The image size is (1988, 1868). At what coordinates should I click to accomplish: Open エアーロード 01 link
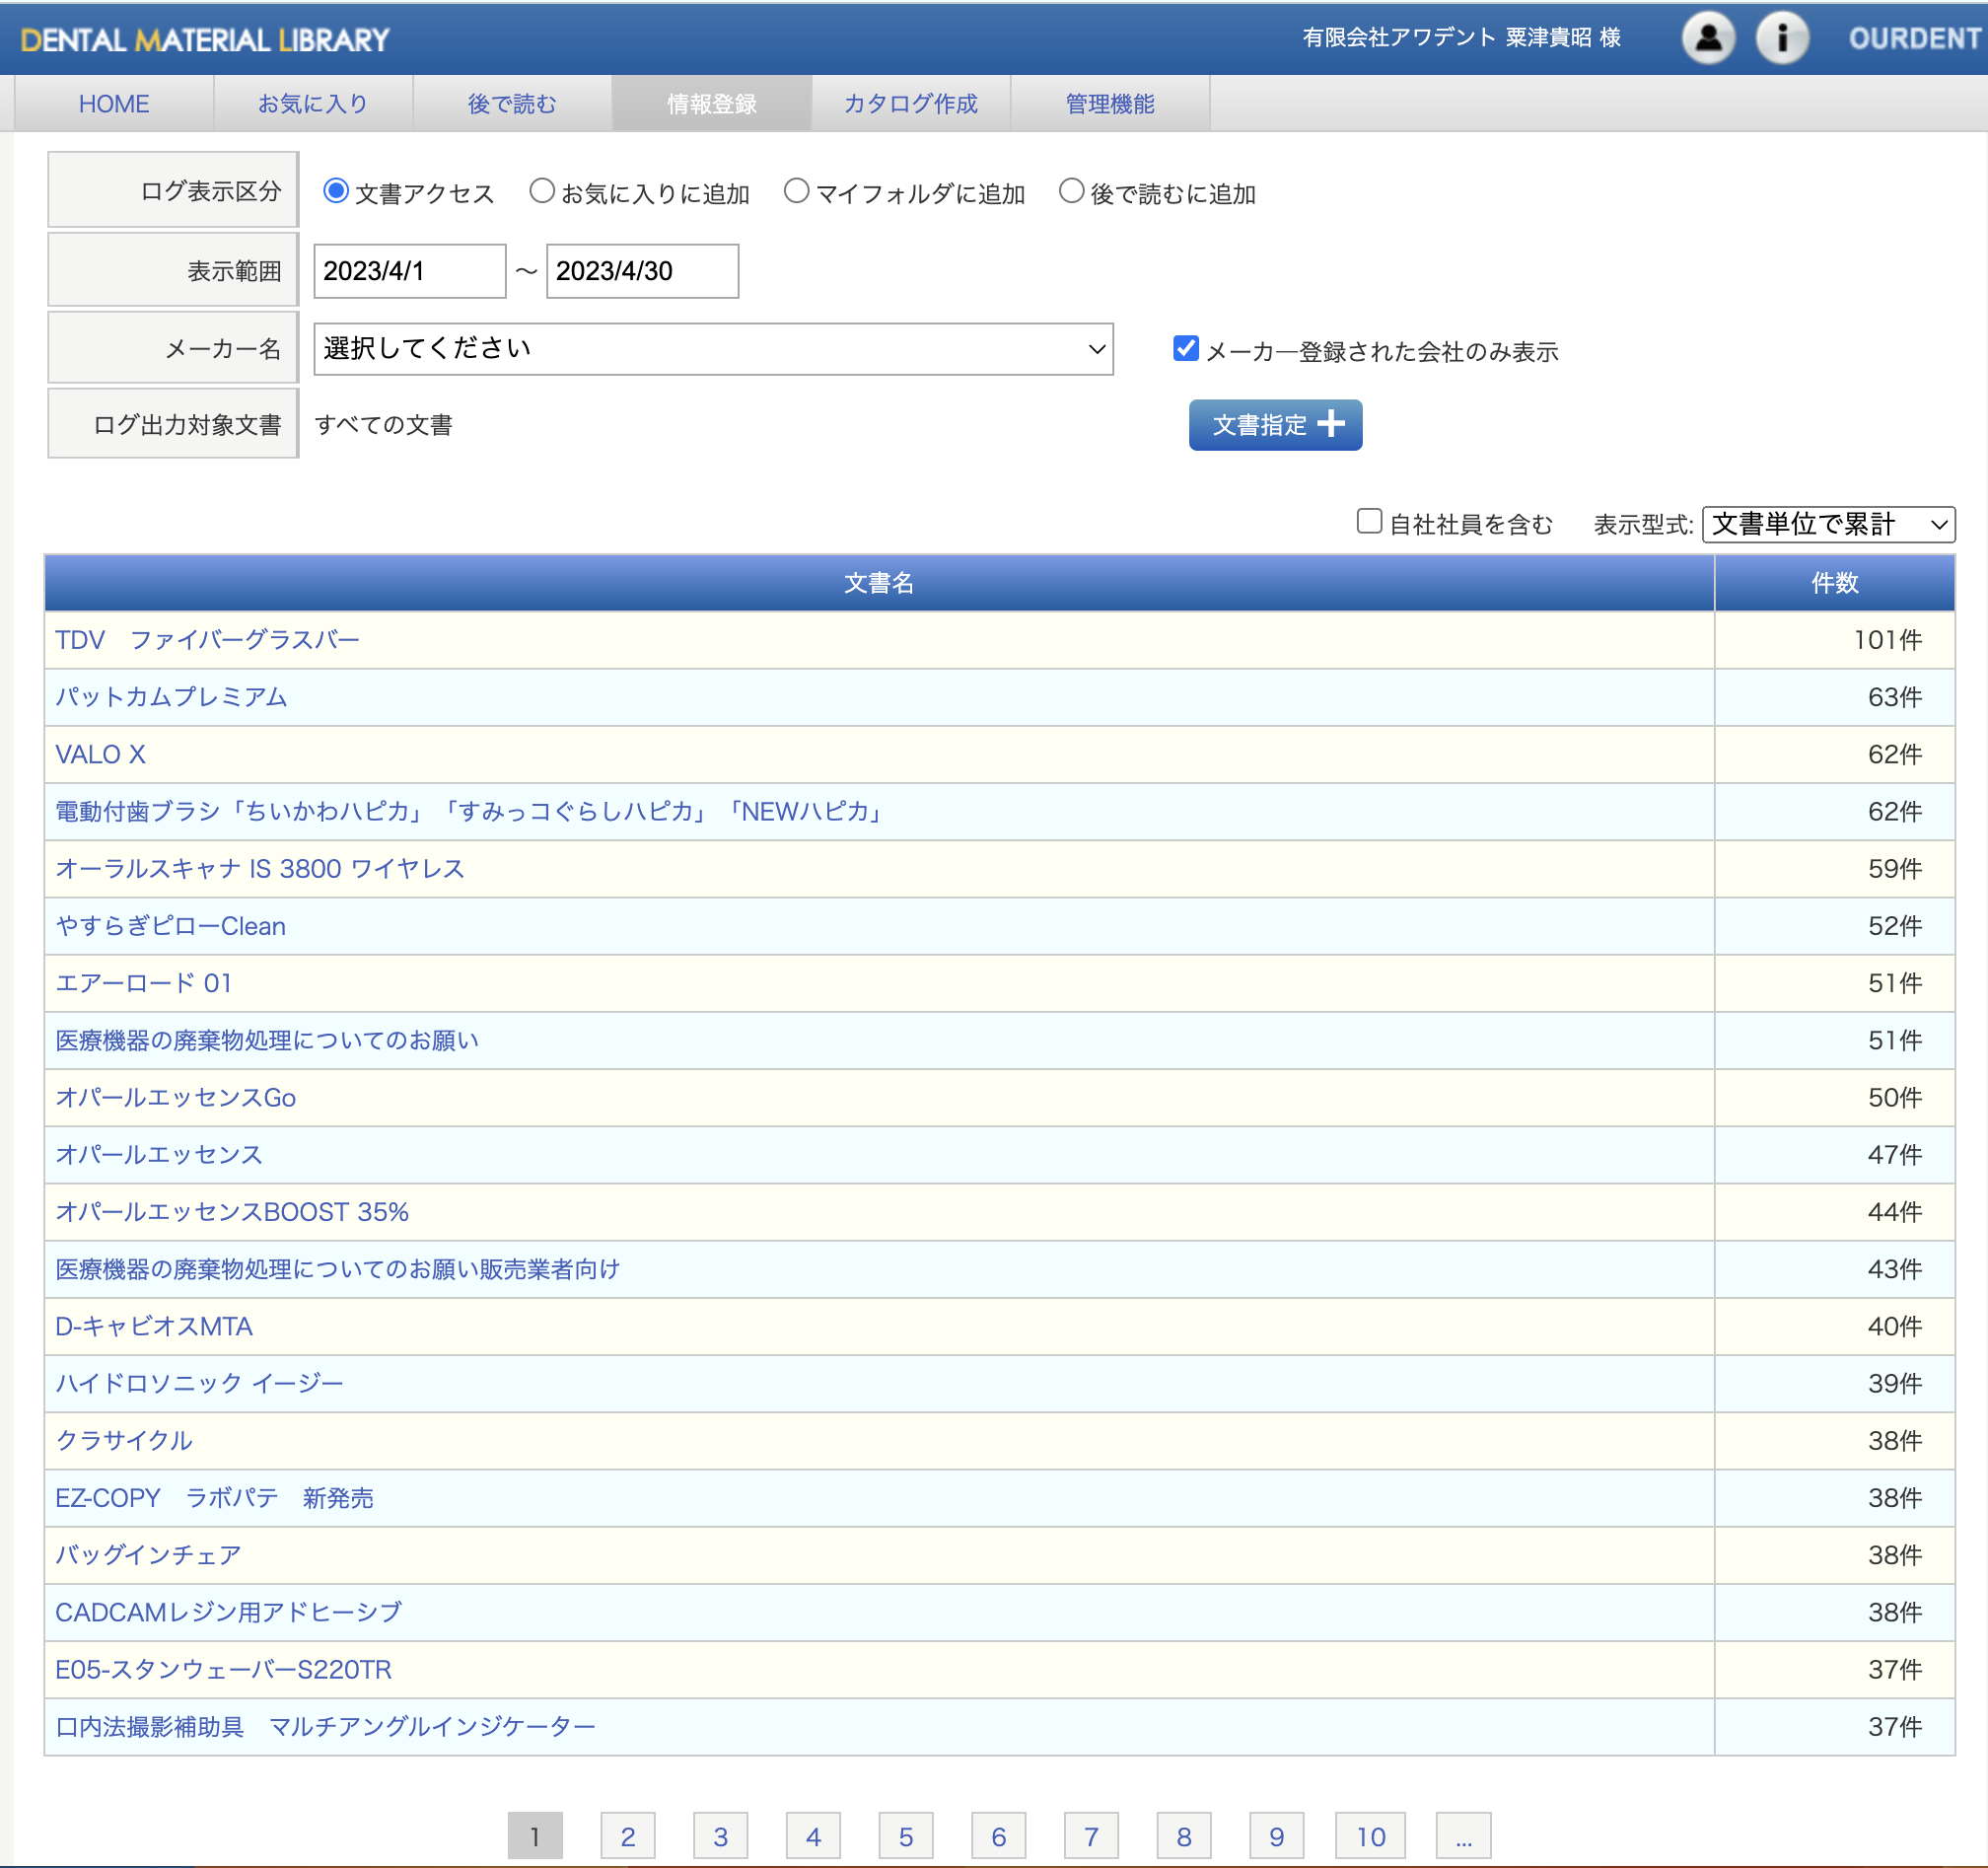point(144,983)
